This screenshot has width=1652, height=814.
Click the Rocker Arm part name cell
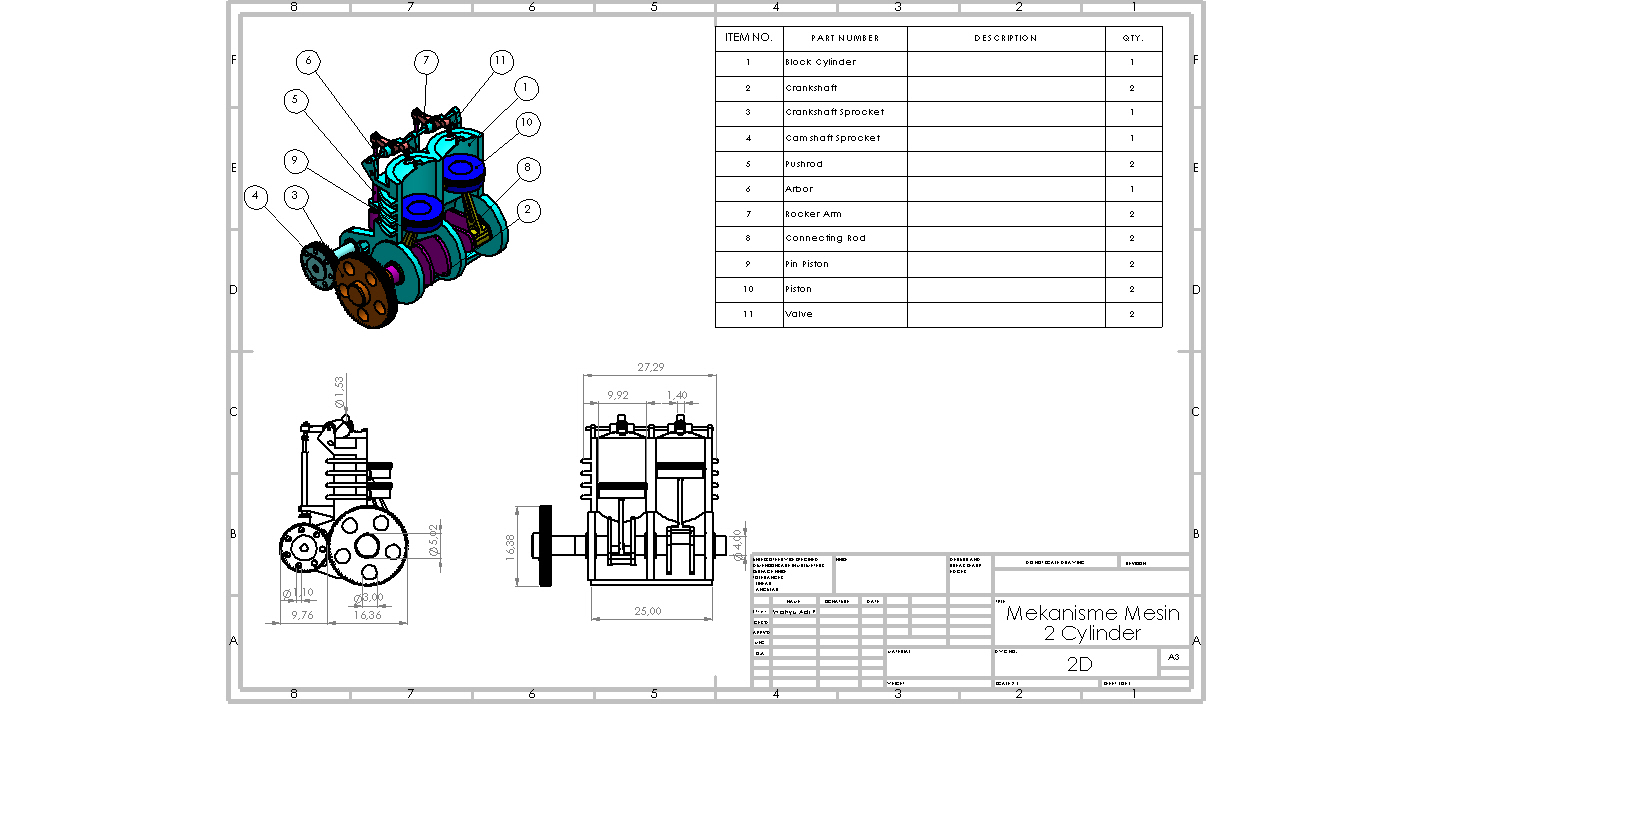[x=845, y=214]
